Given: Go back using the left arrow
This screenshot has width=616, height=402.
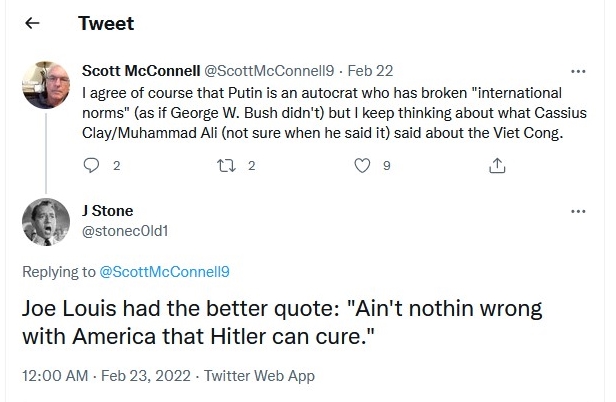Looking at the screenshot, I should pyautogui.click(x=32, y=23).
